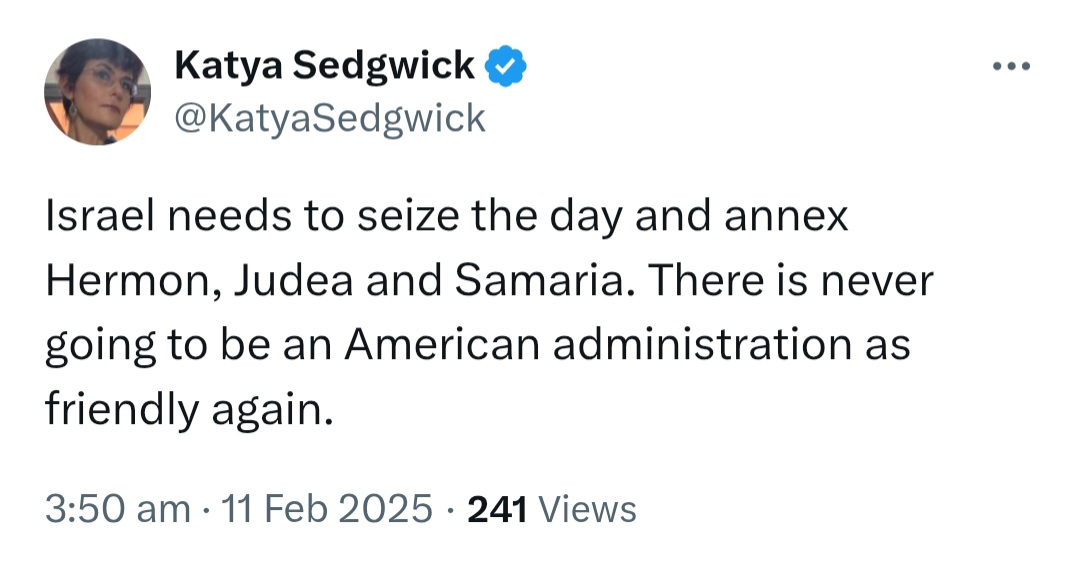Click the 3:50 am timestamp
The height and width of the screenshot is (576, 1080).
point(118,510)
